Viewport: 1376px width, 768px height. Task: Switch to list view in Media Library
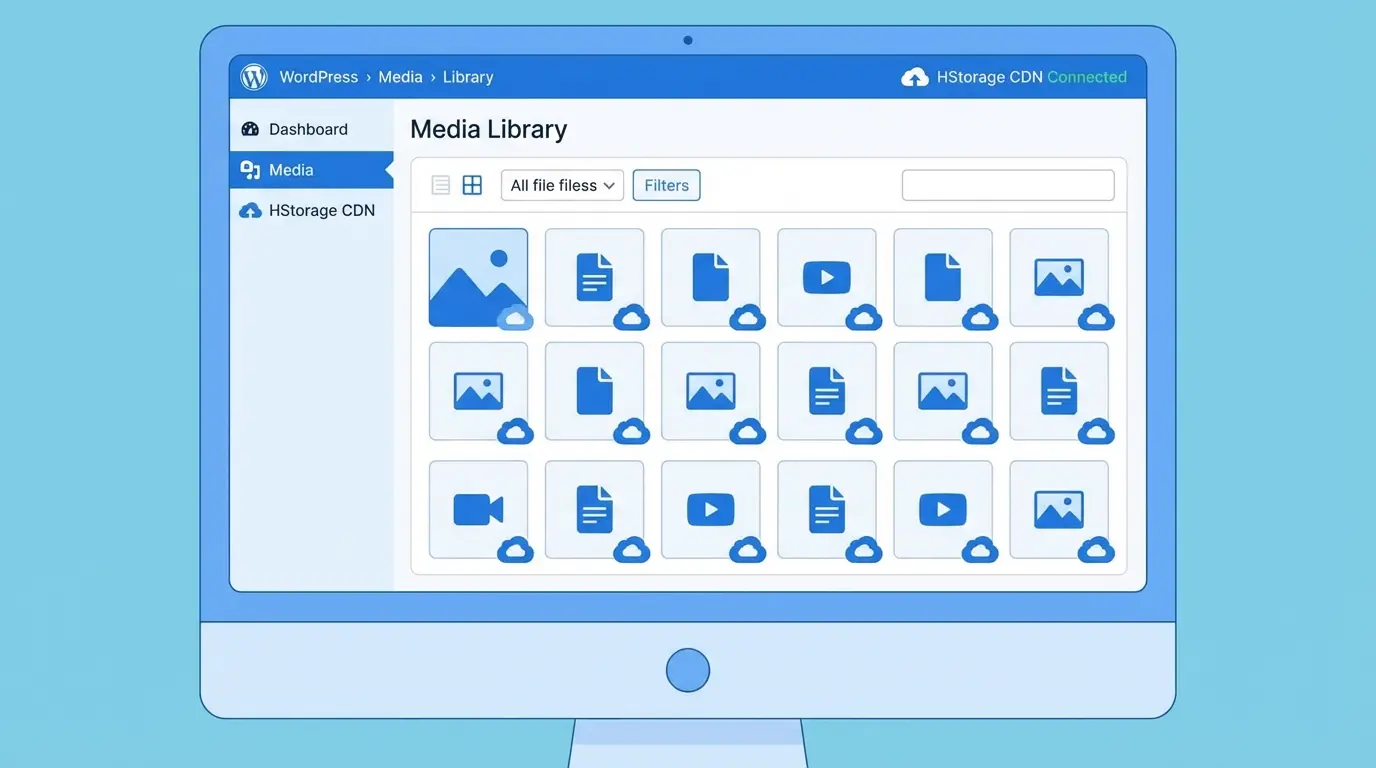(x=440, y=184)
